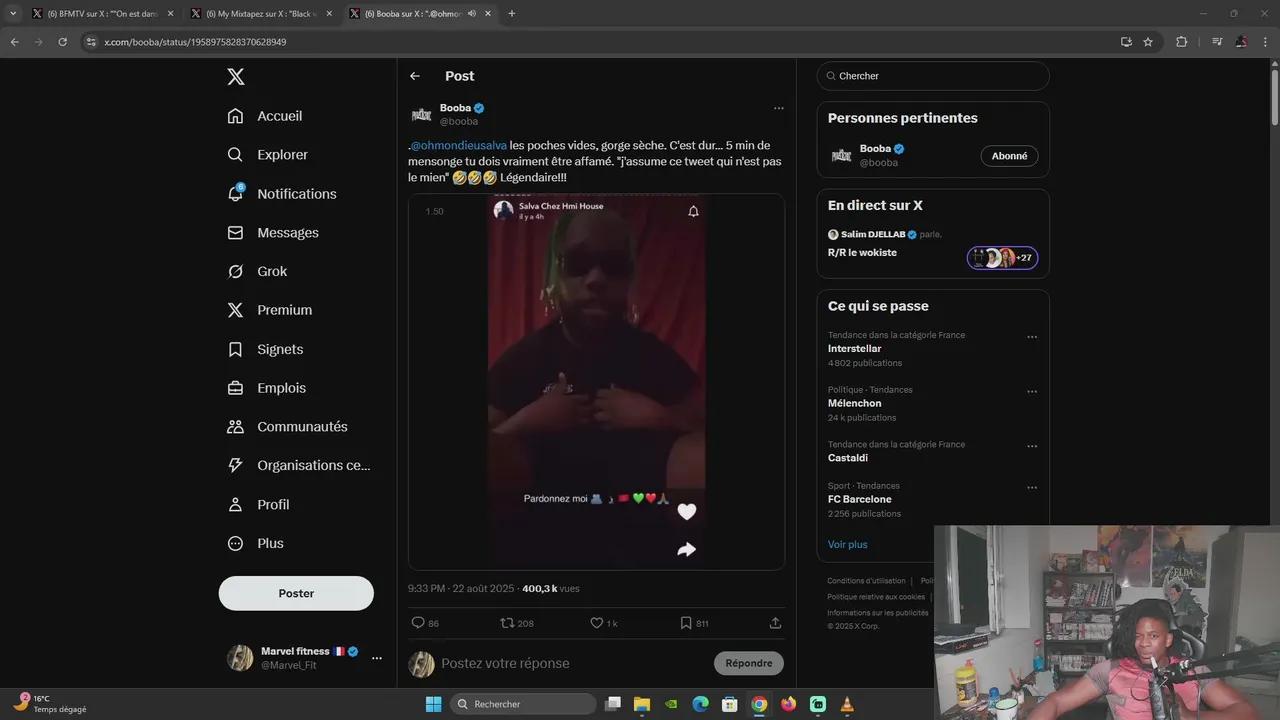Click the browser back arrow
This screenshot has width=1280, height=720.
[14, 42]
